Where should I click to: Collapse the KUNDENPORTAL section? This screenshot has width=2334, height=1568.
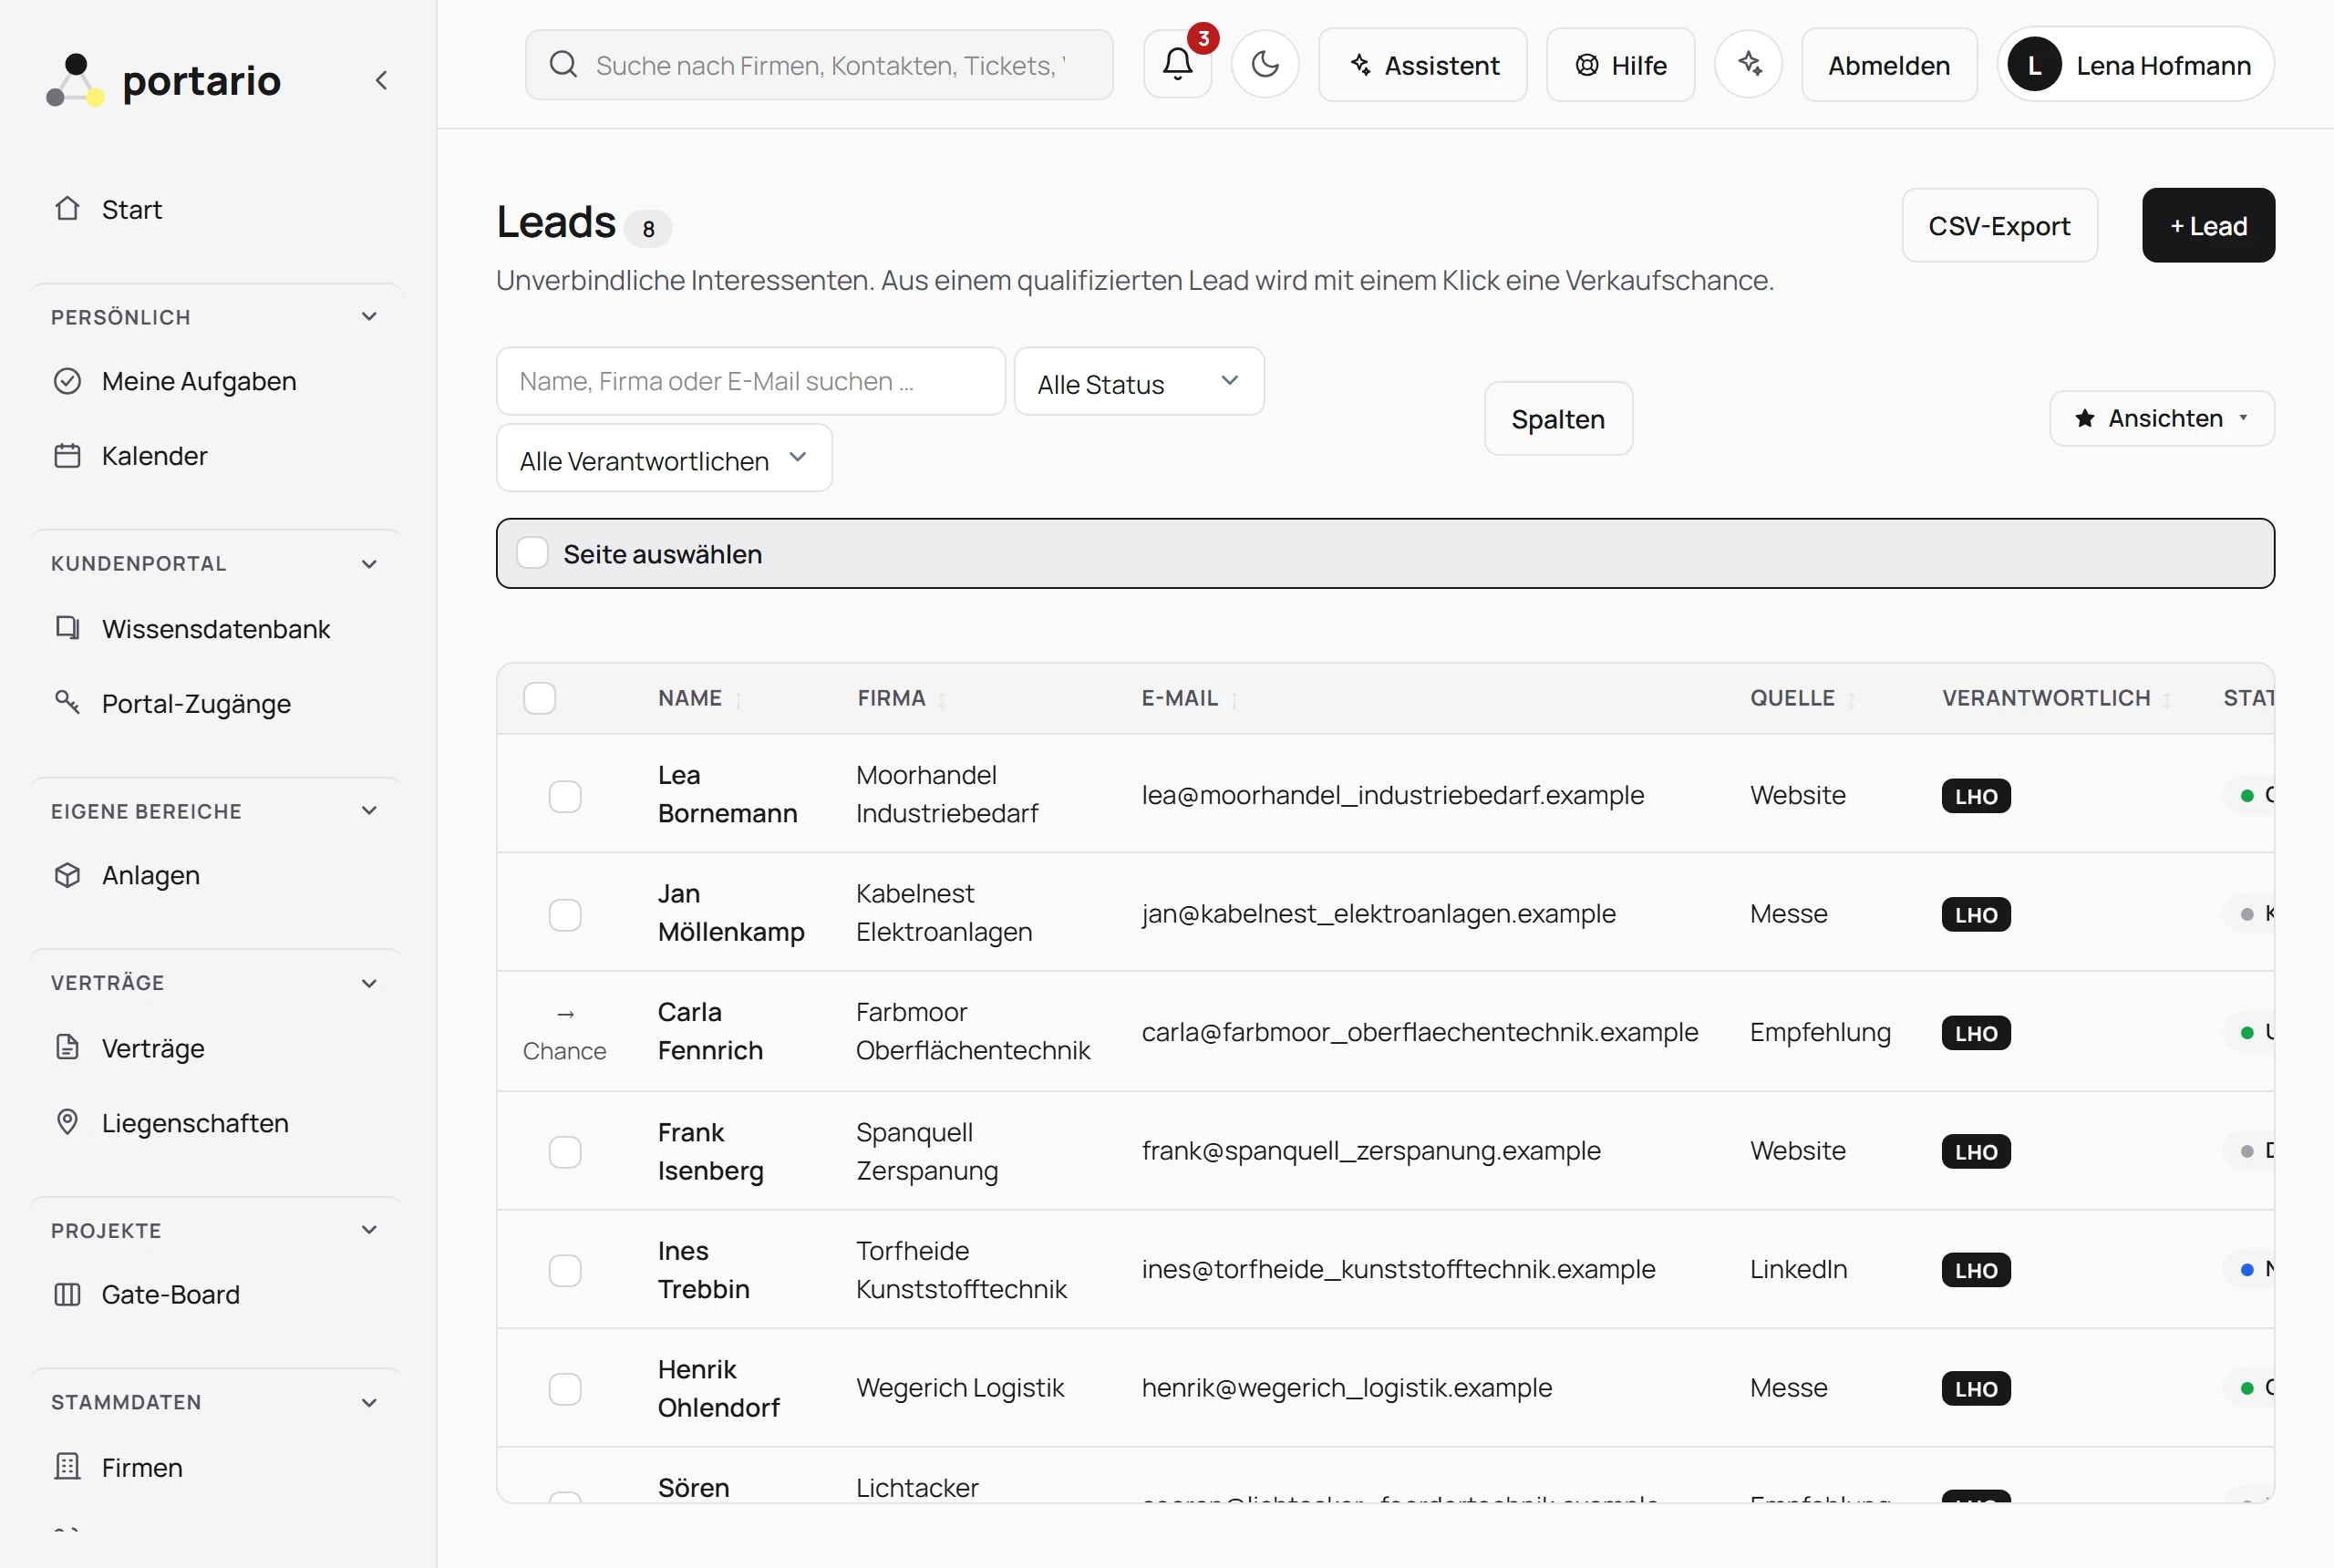[369, 563]
